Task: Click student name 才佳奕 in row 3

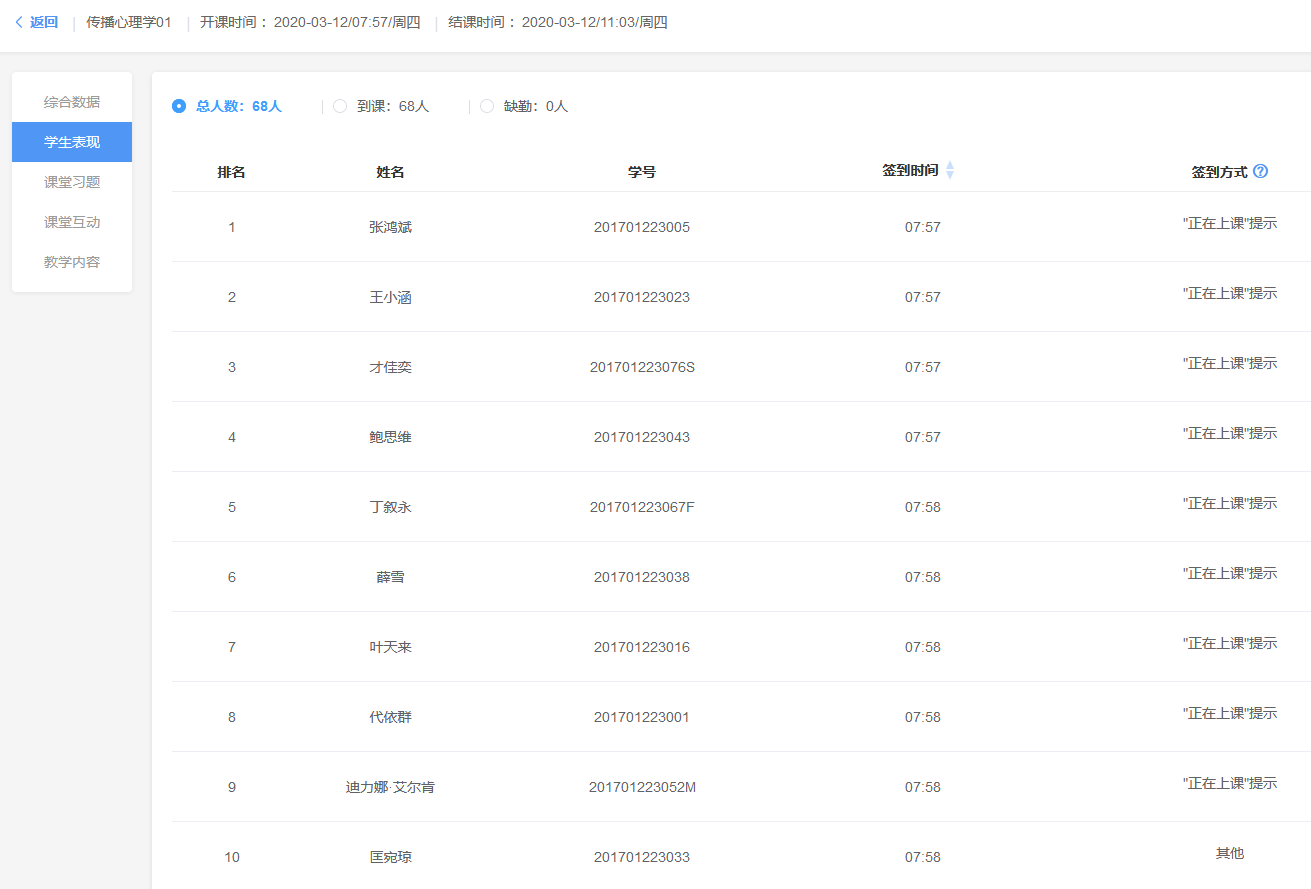Action: click(390, 367)
